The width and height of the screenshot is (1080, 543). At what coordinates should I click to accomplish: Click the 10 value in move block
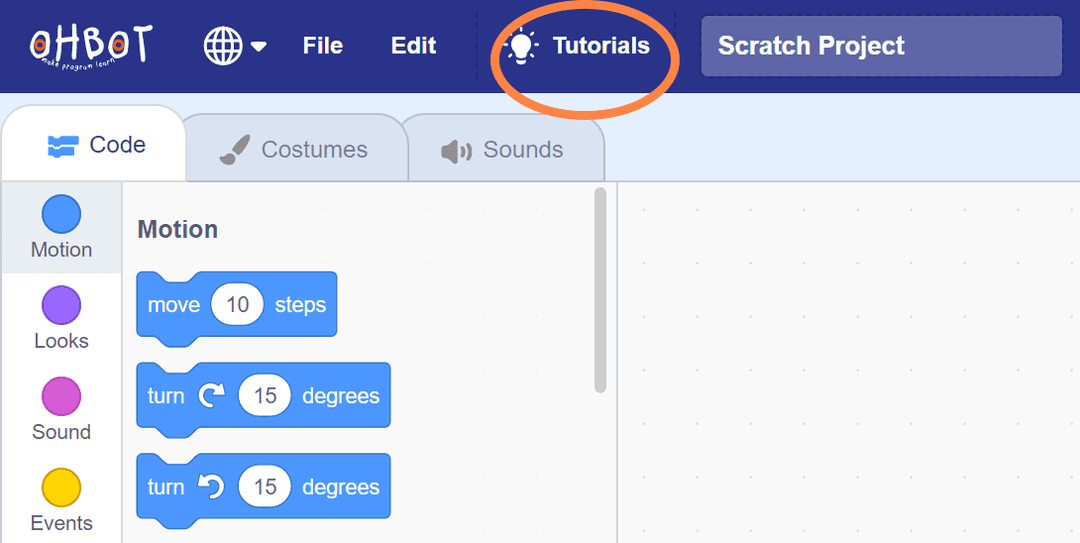[x=238, y=305]
